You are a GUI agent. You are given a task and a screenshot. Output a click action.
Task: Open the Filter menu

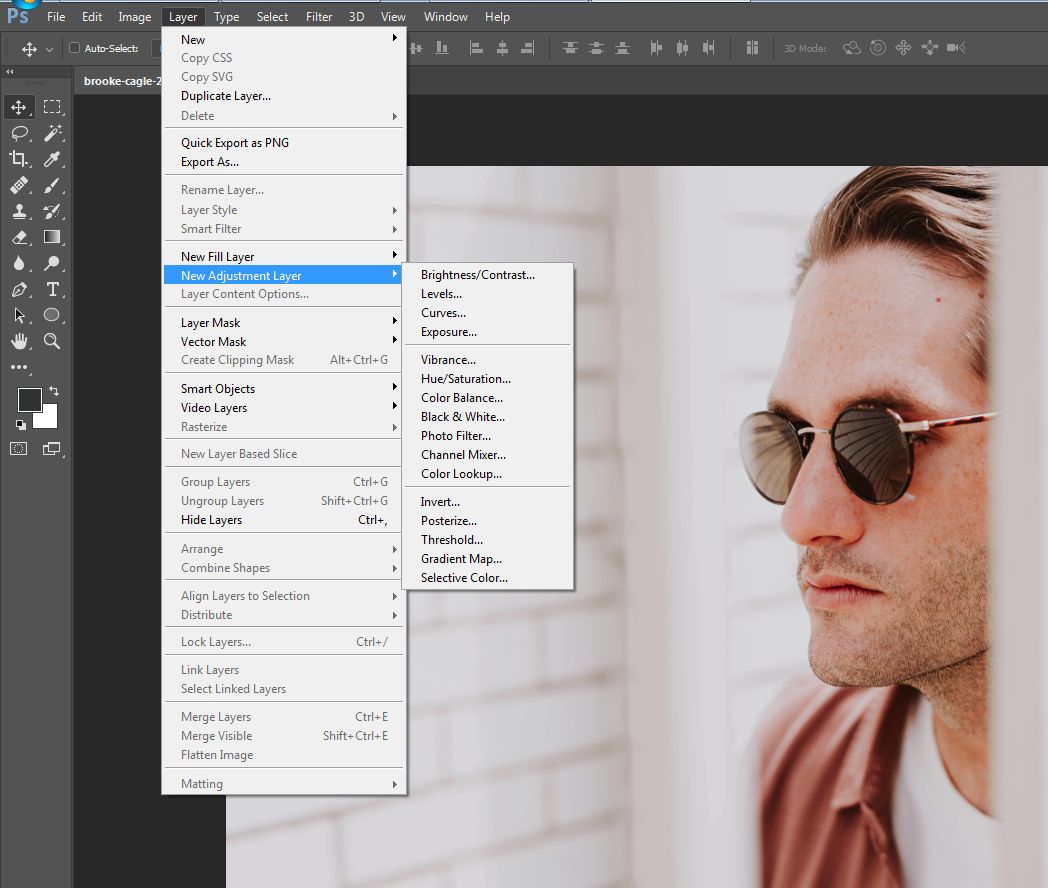tap(318, 16)
